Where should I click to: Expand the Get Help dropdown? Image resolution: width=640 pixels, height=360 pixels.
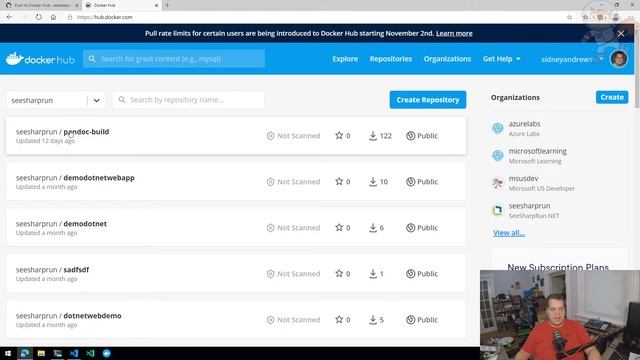pos(502,59)
